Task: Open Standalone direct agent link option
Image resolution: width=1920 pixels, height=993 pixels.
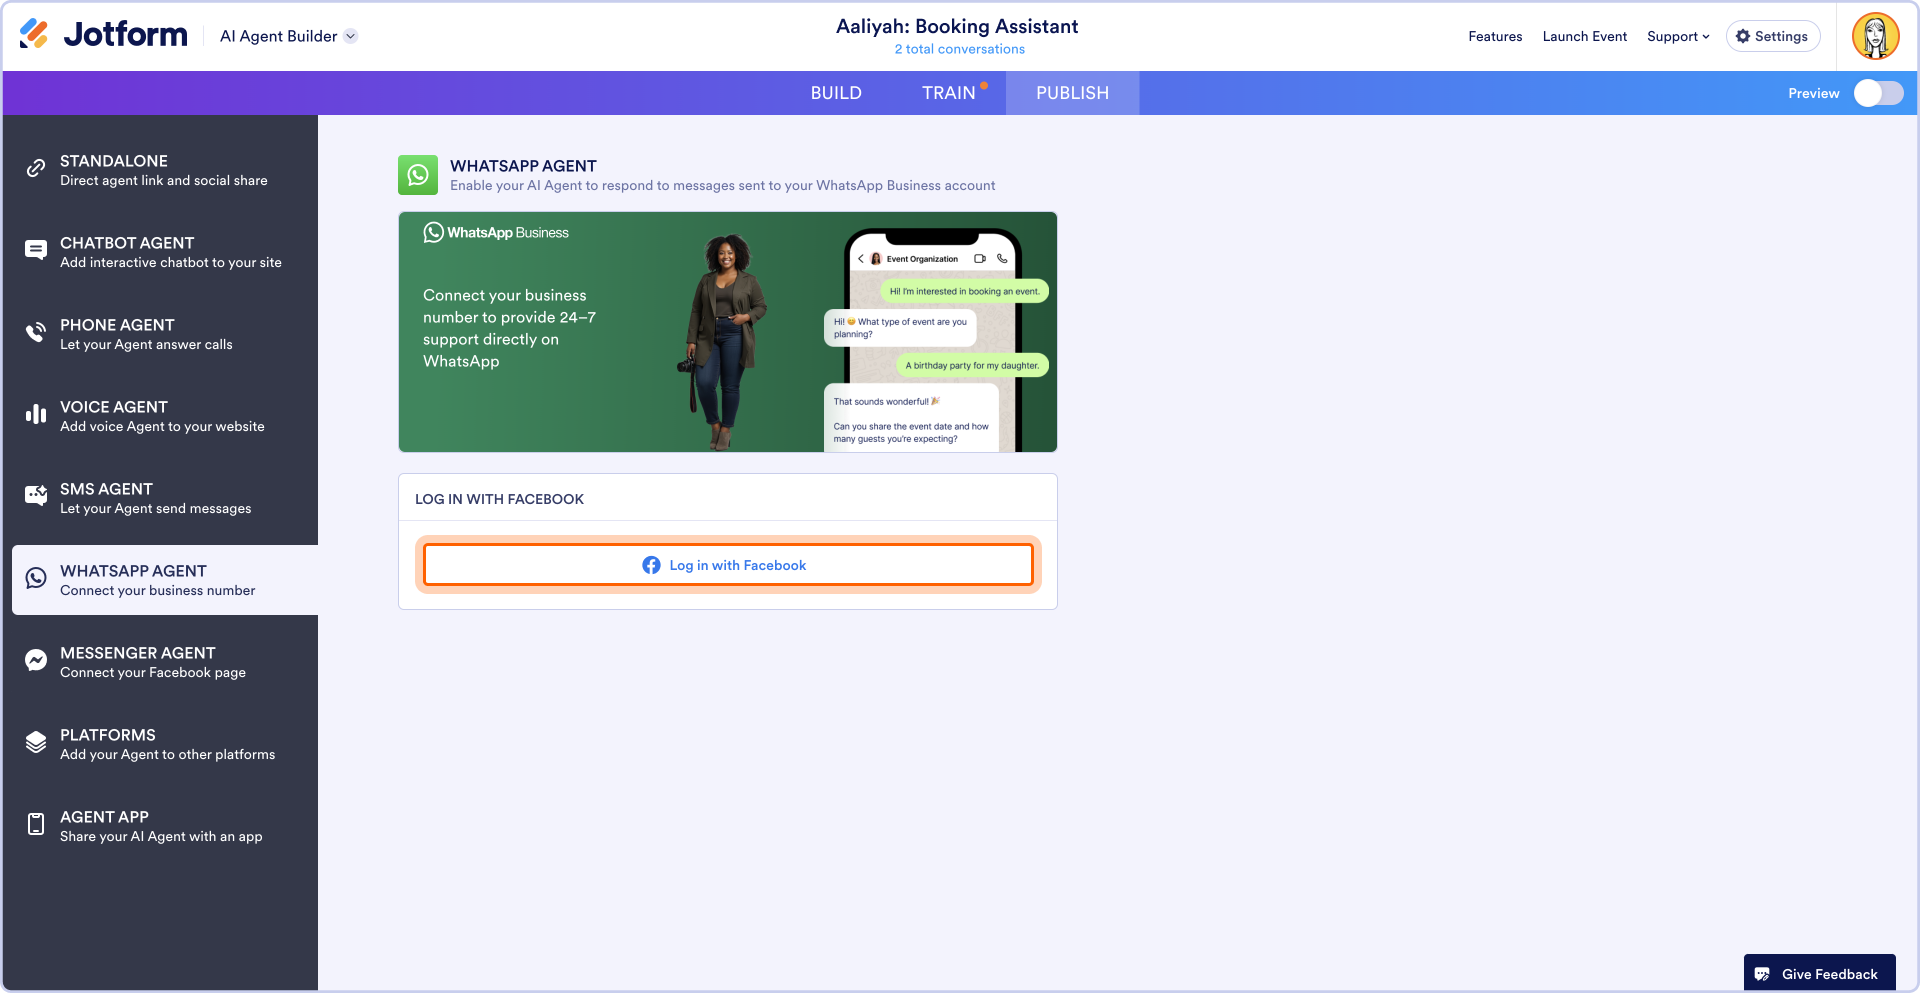Action: 164,170
